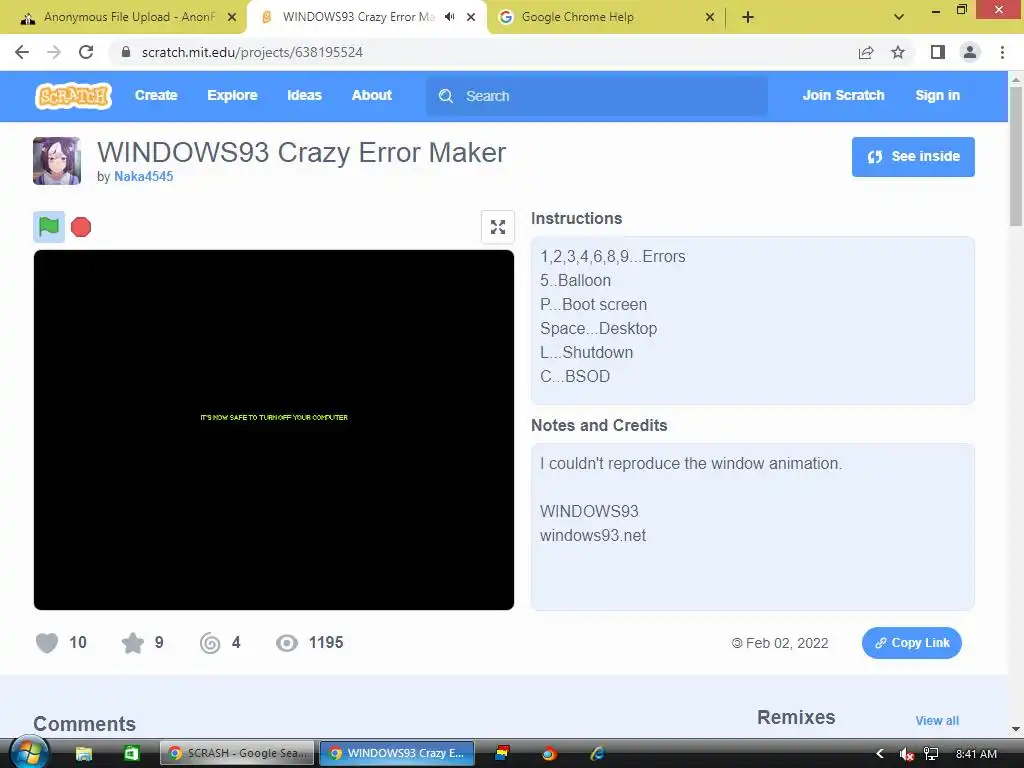Open the Create menu item
Viewport: 1024px width, 768px height.
pos(156,95)
